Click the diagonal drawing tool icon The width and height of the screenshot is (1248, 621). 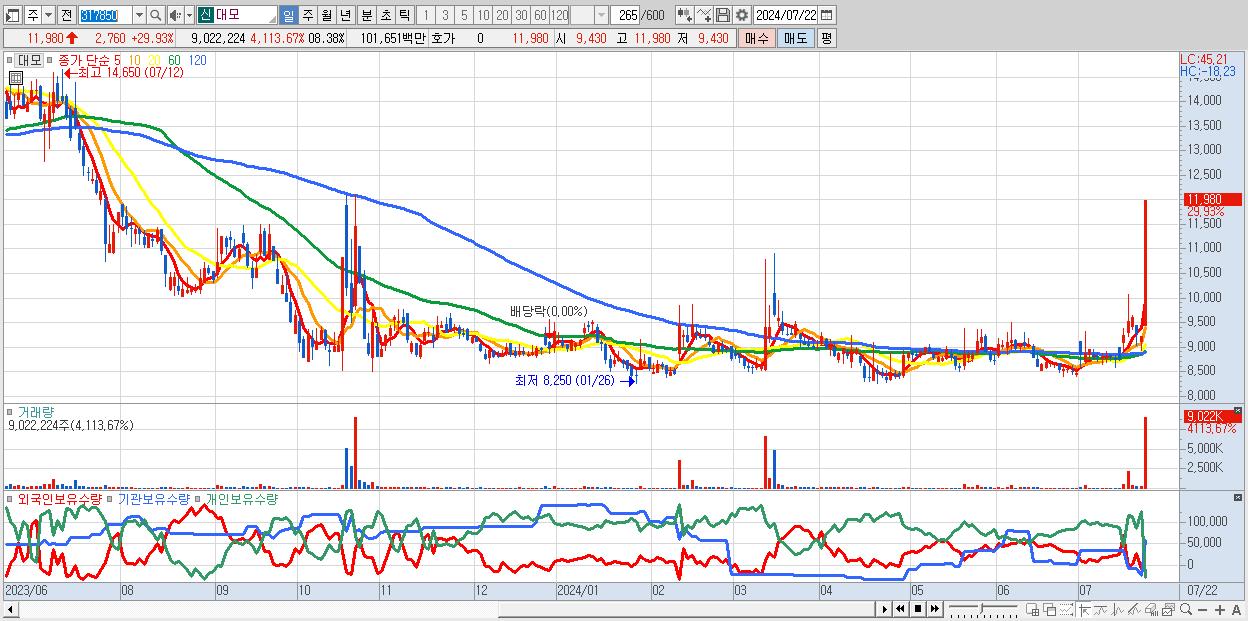click(1134, 609)
